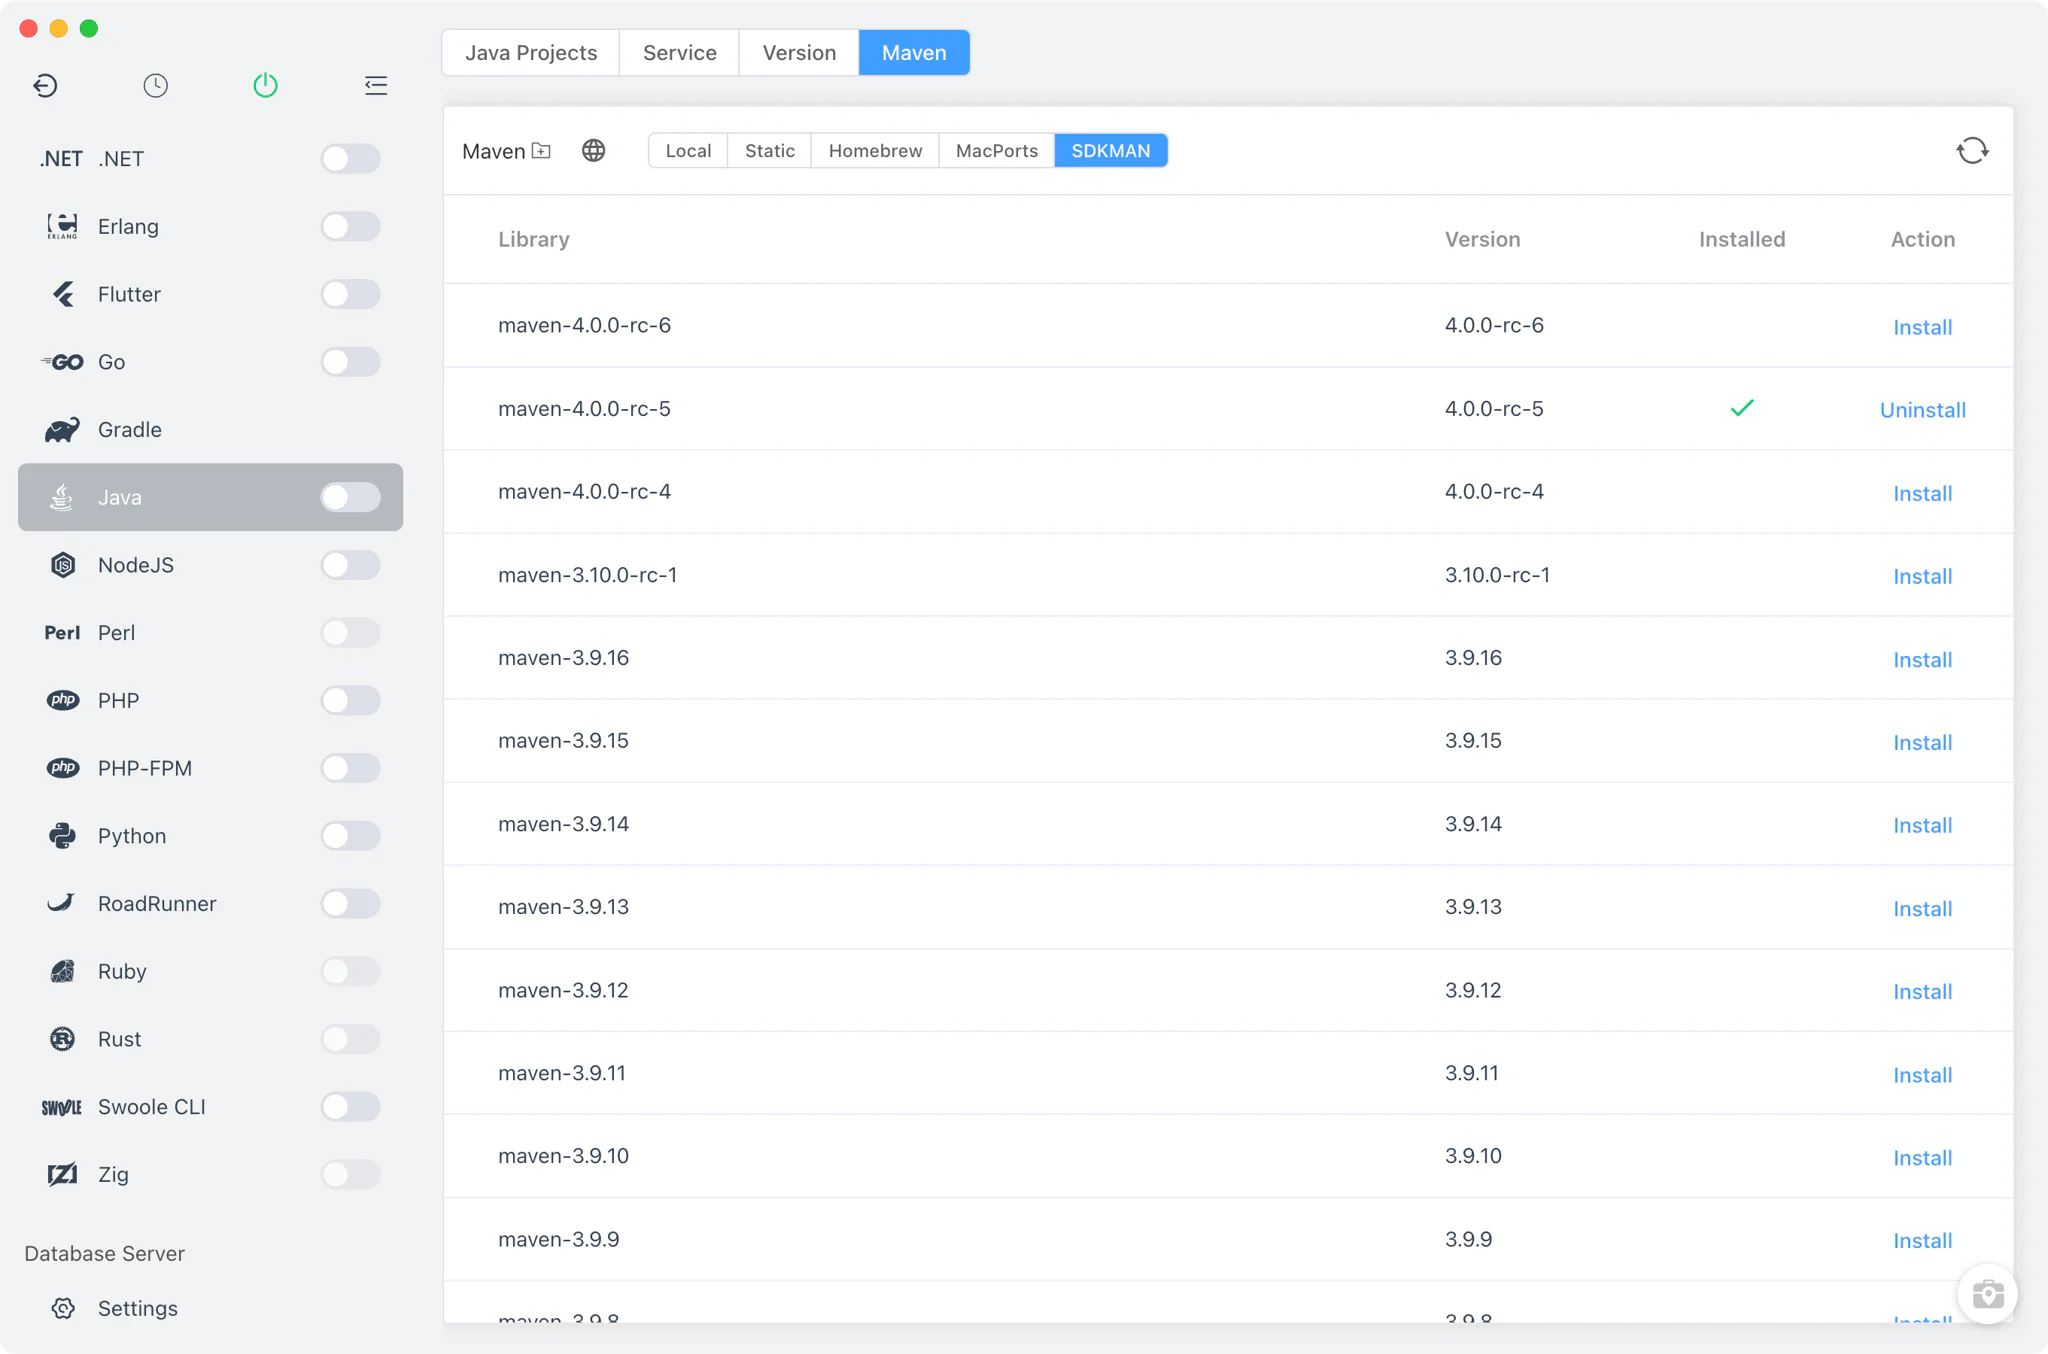Open the history clock icon
2048x1354 pixels.
click(155, 86)
